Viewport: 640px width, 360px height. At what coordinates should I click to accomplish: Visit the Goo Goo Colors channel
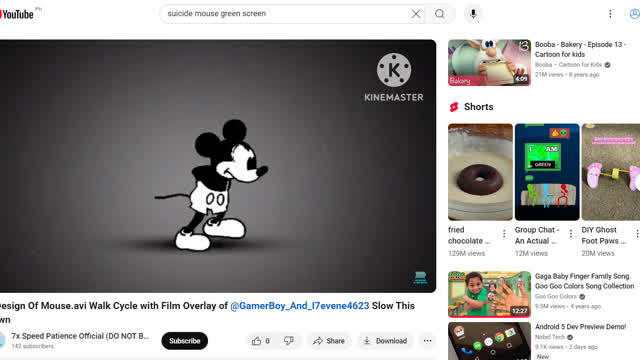(x=556, y=296)
